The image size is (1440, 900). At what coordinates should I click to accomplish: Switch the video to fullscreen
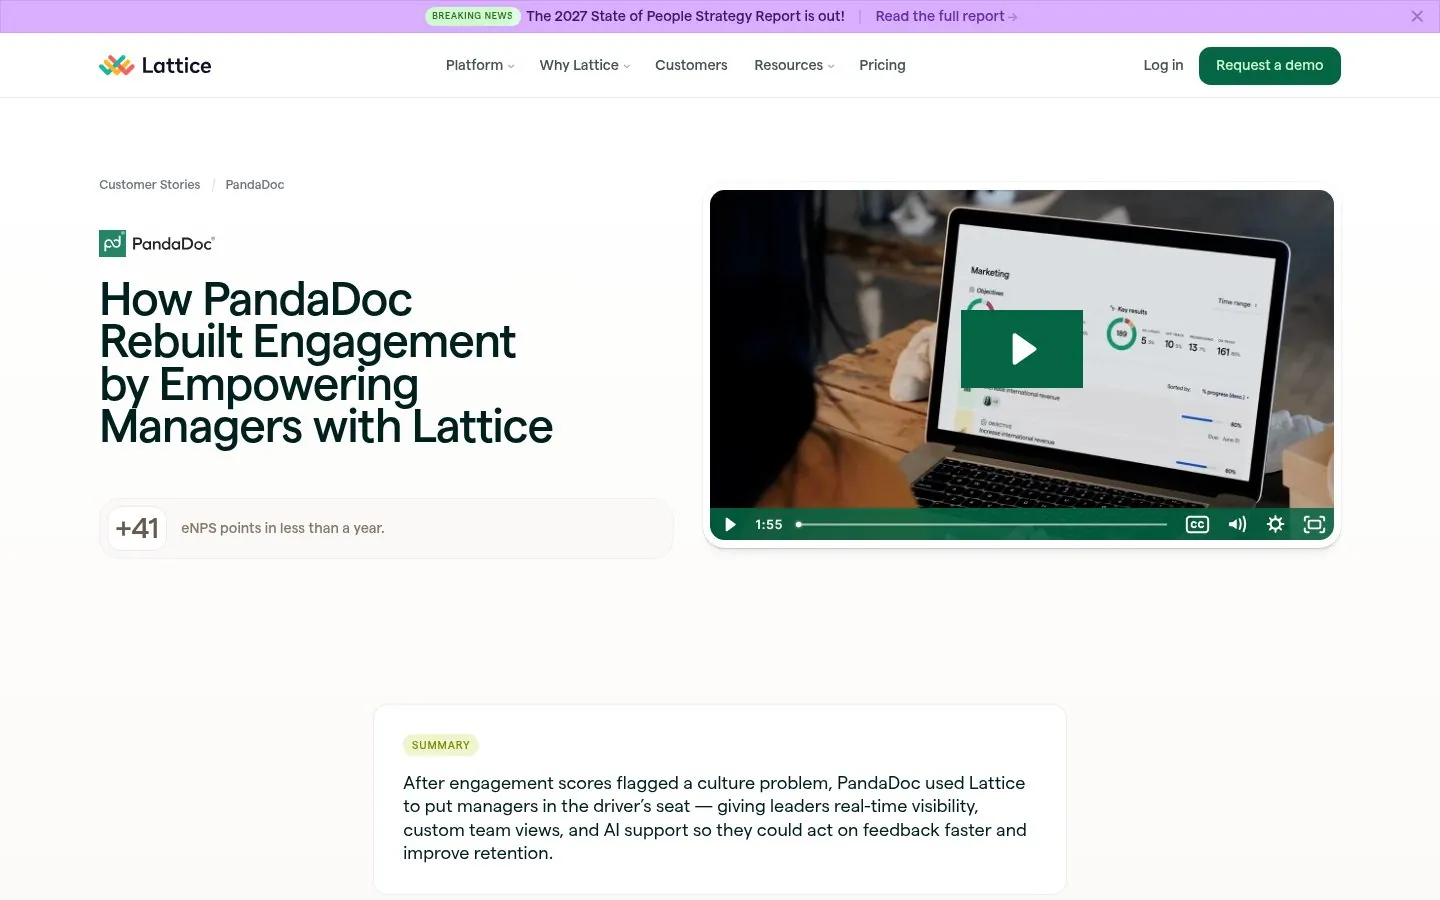1314,524
